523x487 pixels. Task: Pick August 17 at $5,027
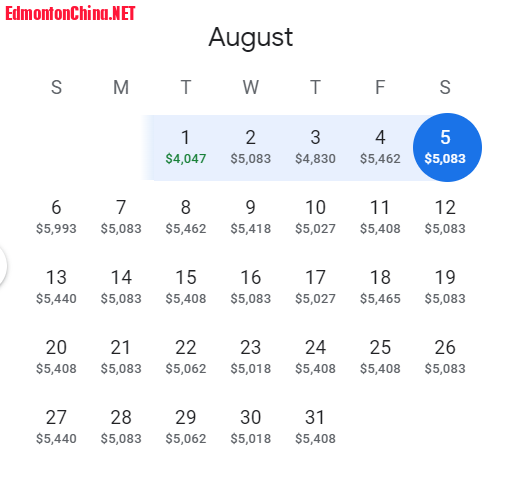[x=315, y=287]
